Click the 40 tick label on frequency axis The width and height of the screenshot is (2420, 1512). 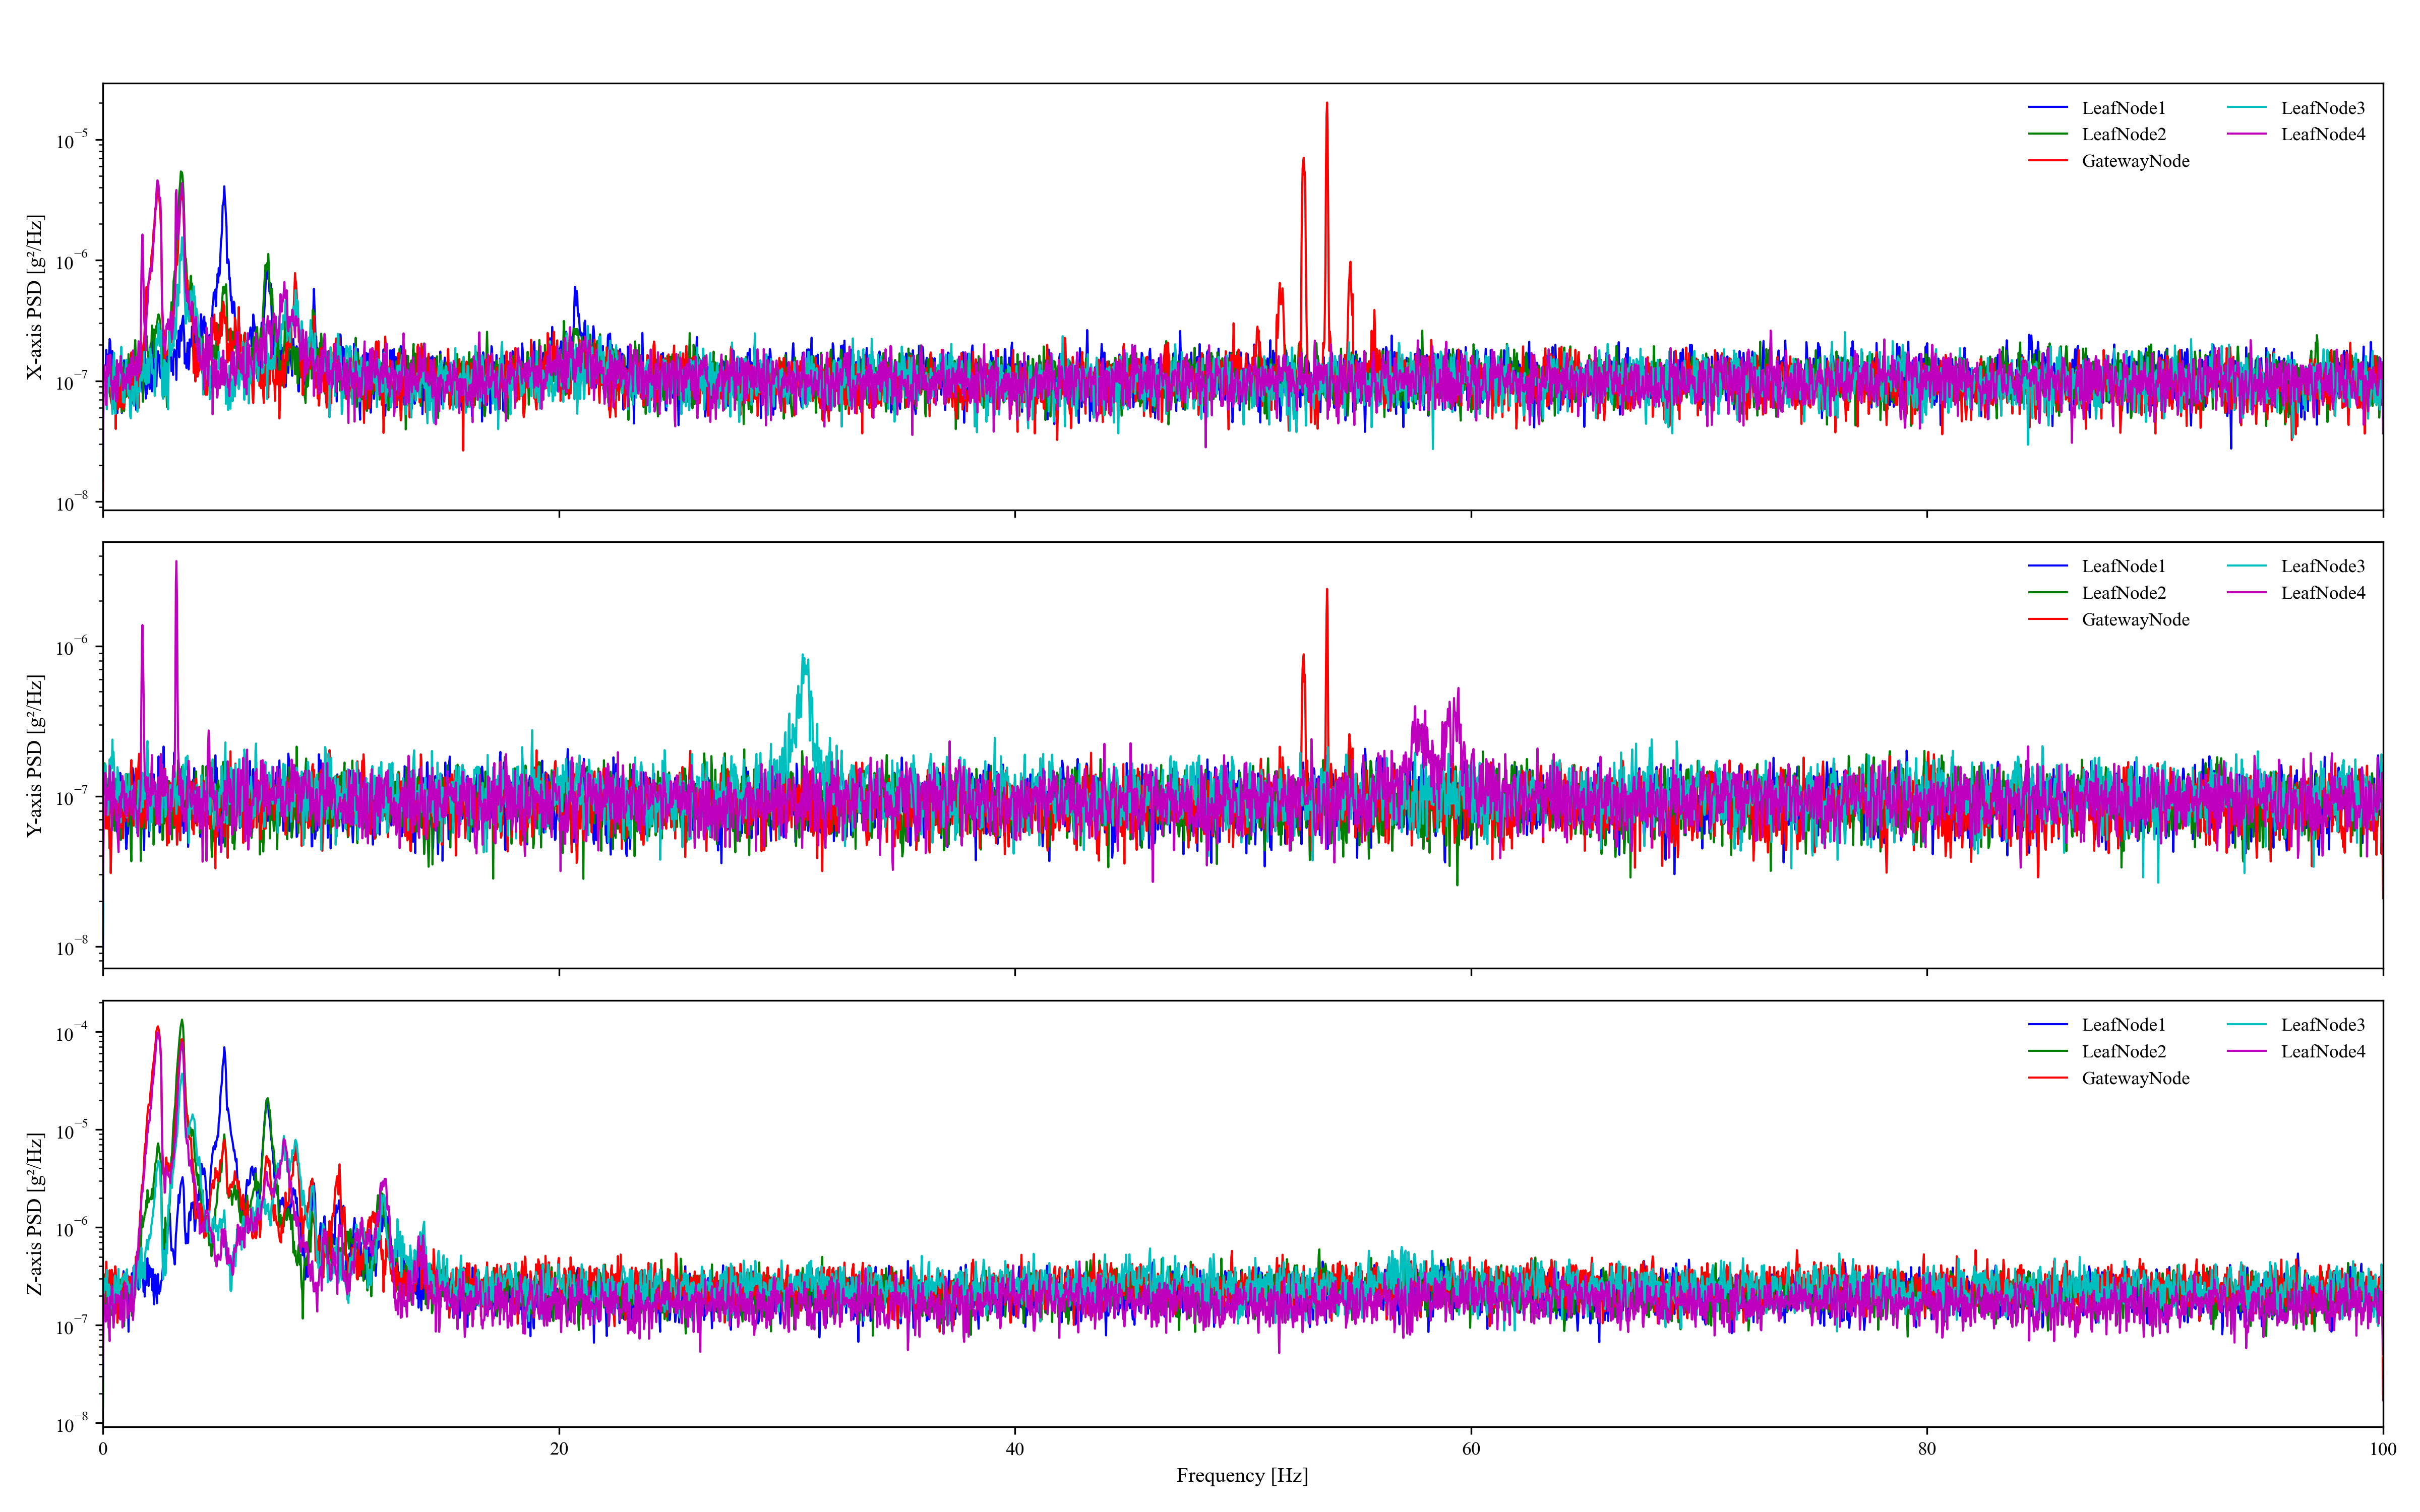tap(1014, 1449)
